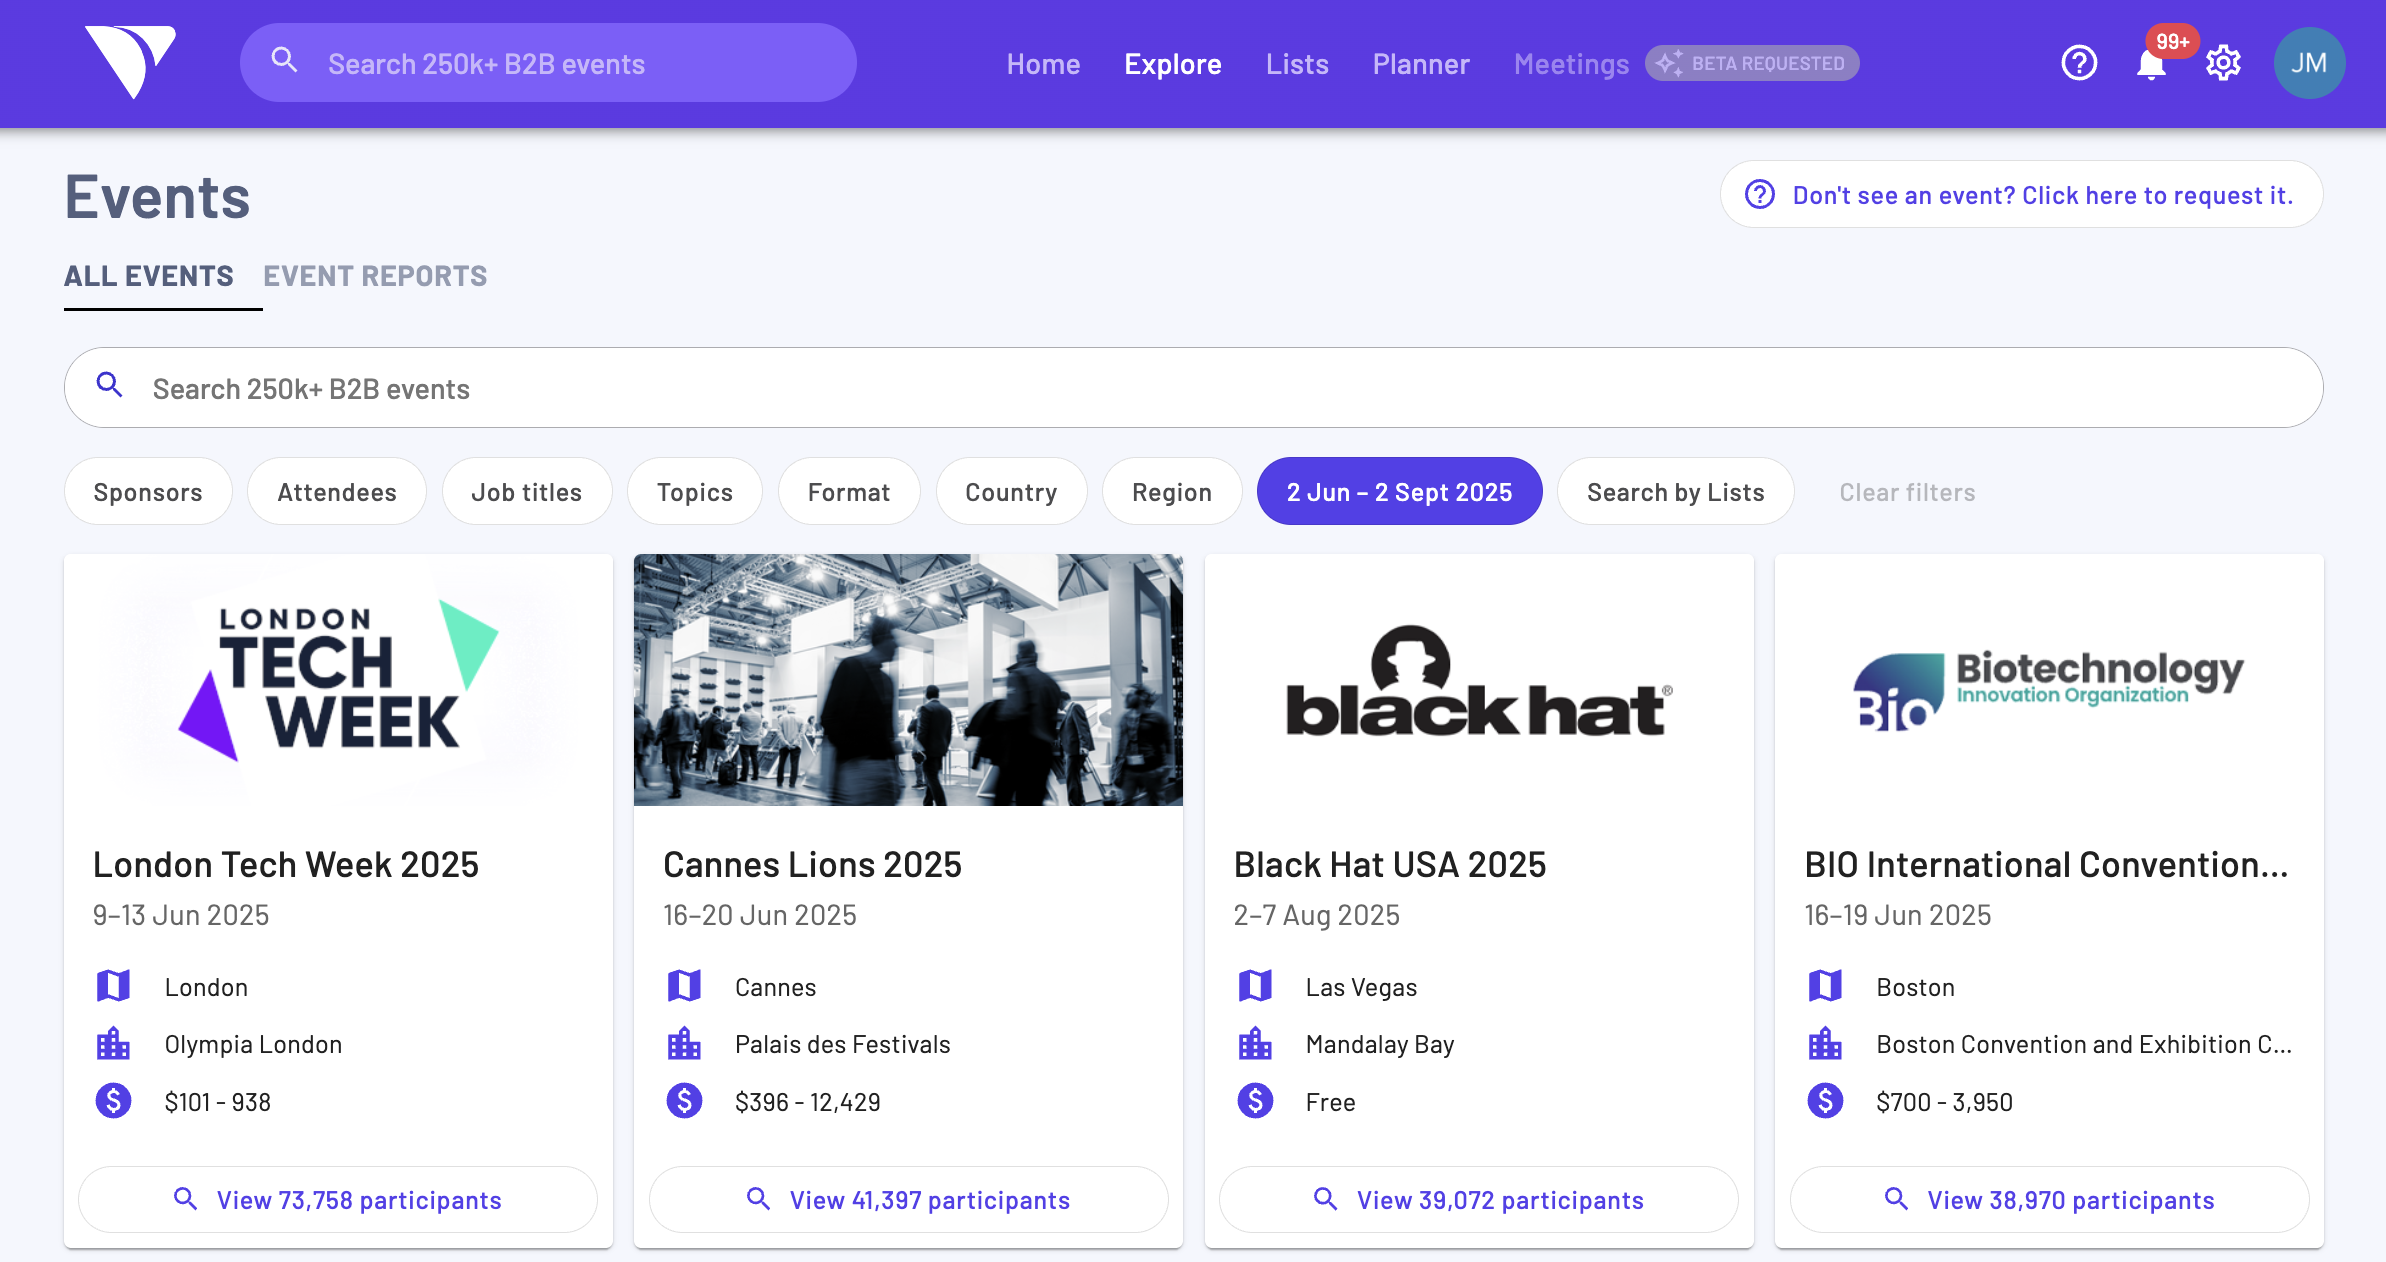View 73,758 participants for London Tech Week

tap(338, 1199)
